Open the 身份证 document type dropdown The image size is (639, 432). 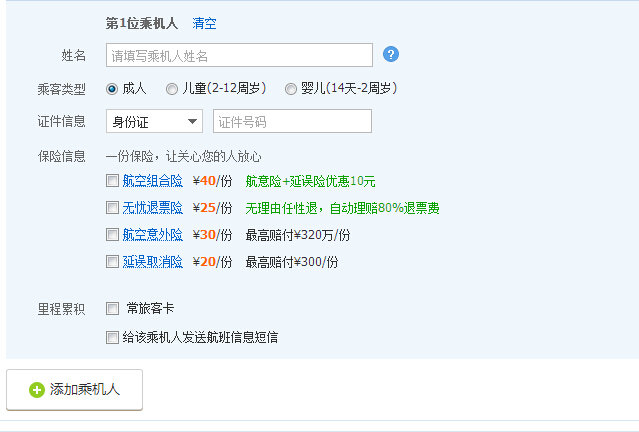click(153, 121)
